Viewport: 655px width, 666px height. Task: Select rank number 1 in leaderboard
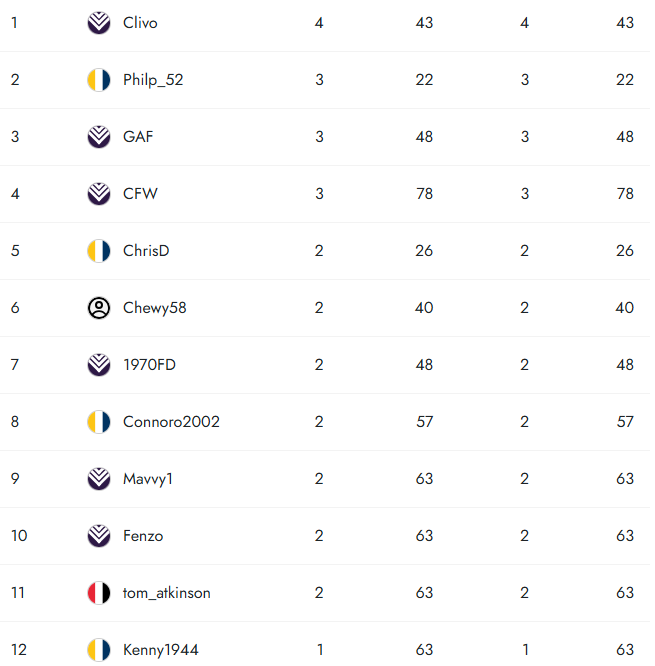tap(14, 23)
